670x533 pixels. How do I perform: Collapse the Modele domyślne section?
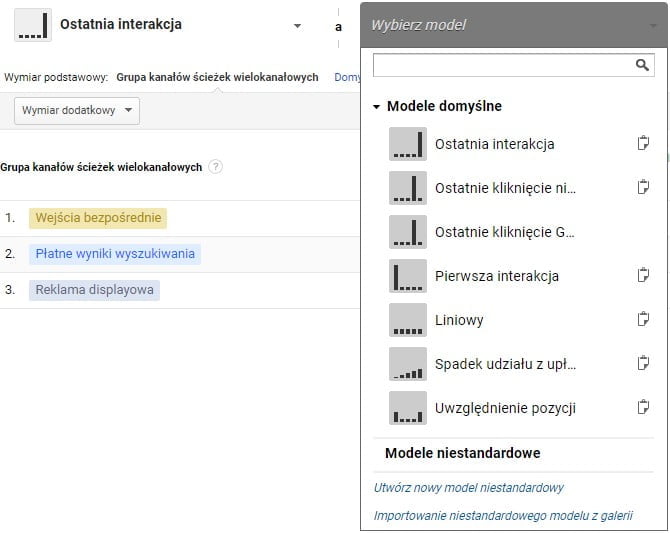[x=377, y=106]
